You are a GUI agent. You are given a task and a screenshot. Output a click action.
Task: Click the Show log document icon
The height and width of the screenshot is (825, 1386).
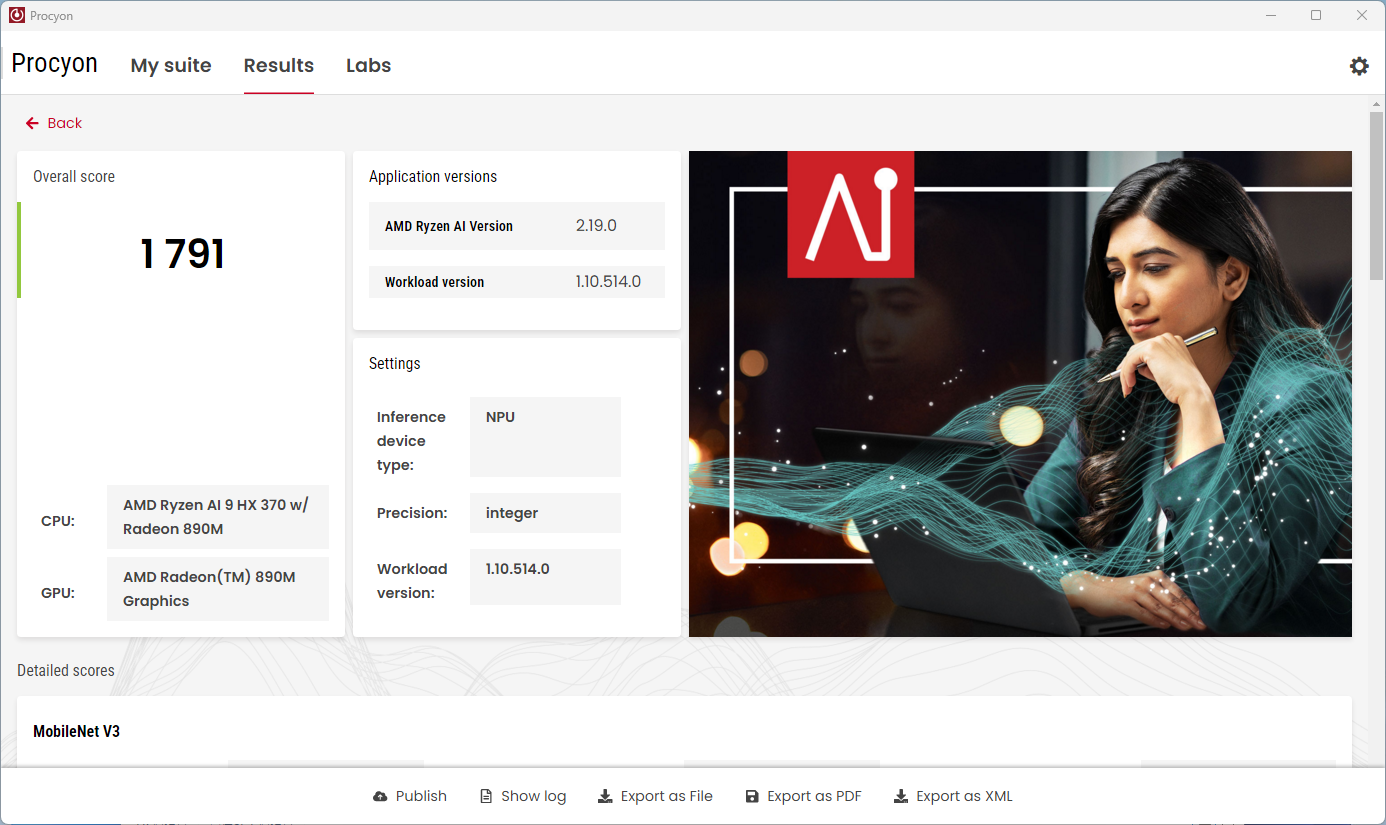click(x=486, y=797)
